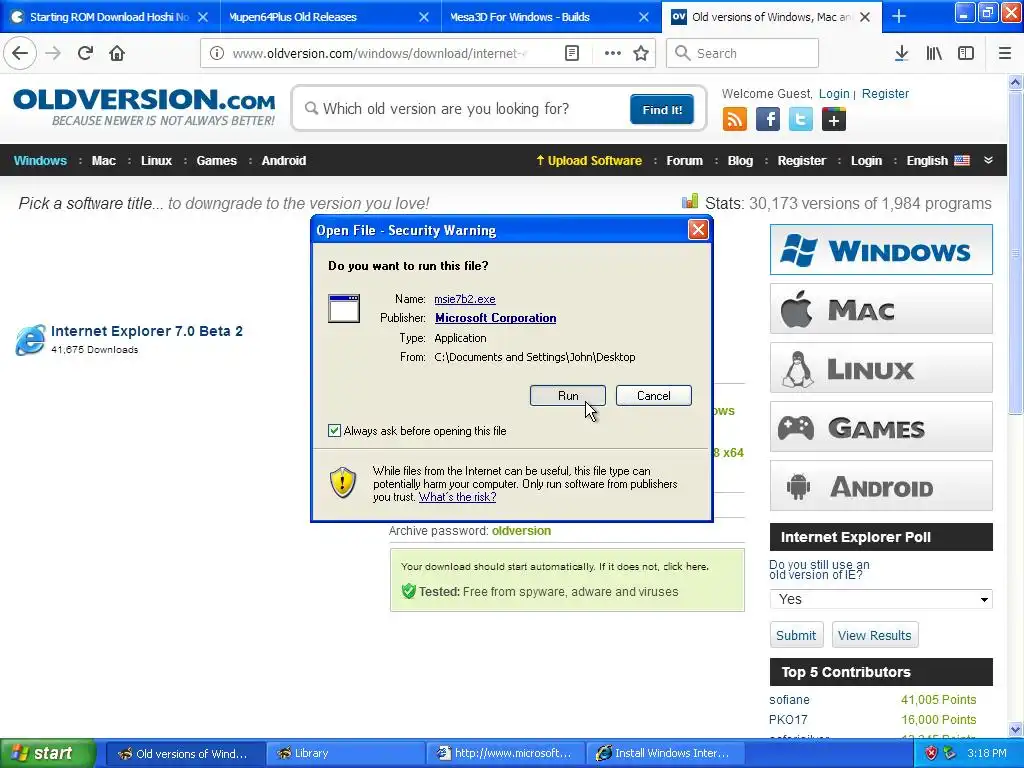Click the Internet Explorer logo icon
The image size is (1024, 768).
point(30,340)
